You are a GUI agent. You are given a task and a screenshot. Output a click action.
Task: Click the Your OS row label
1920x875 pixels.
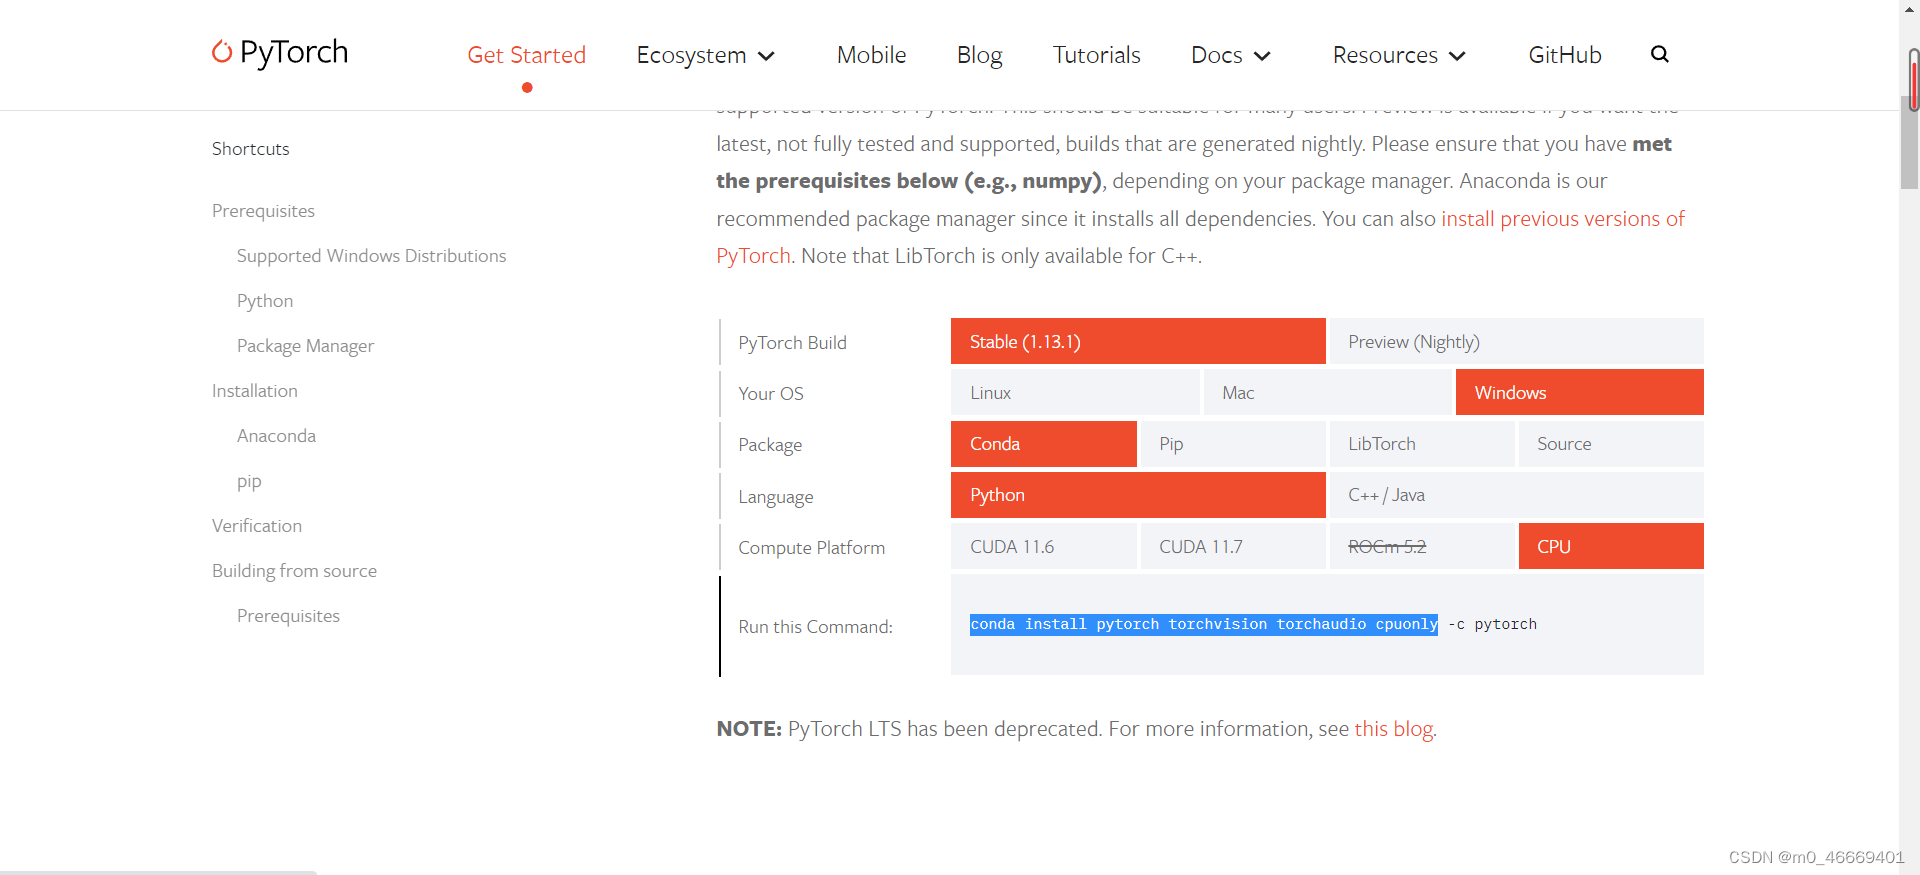[x=770, y=394]
